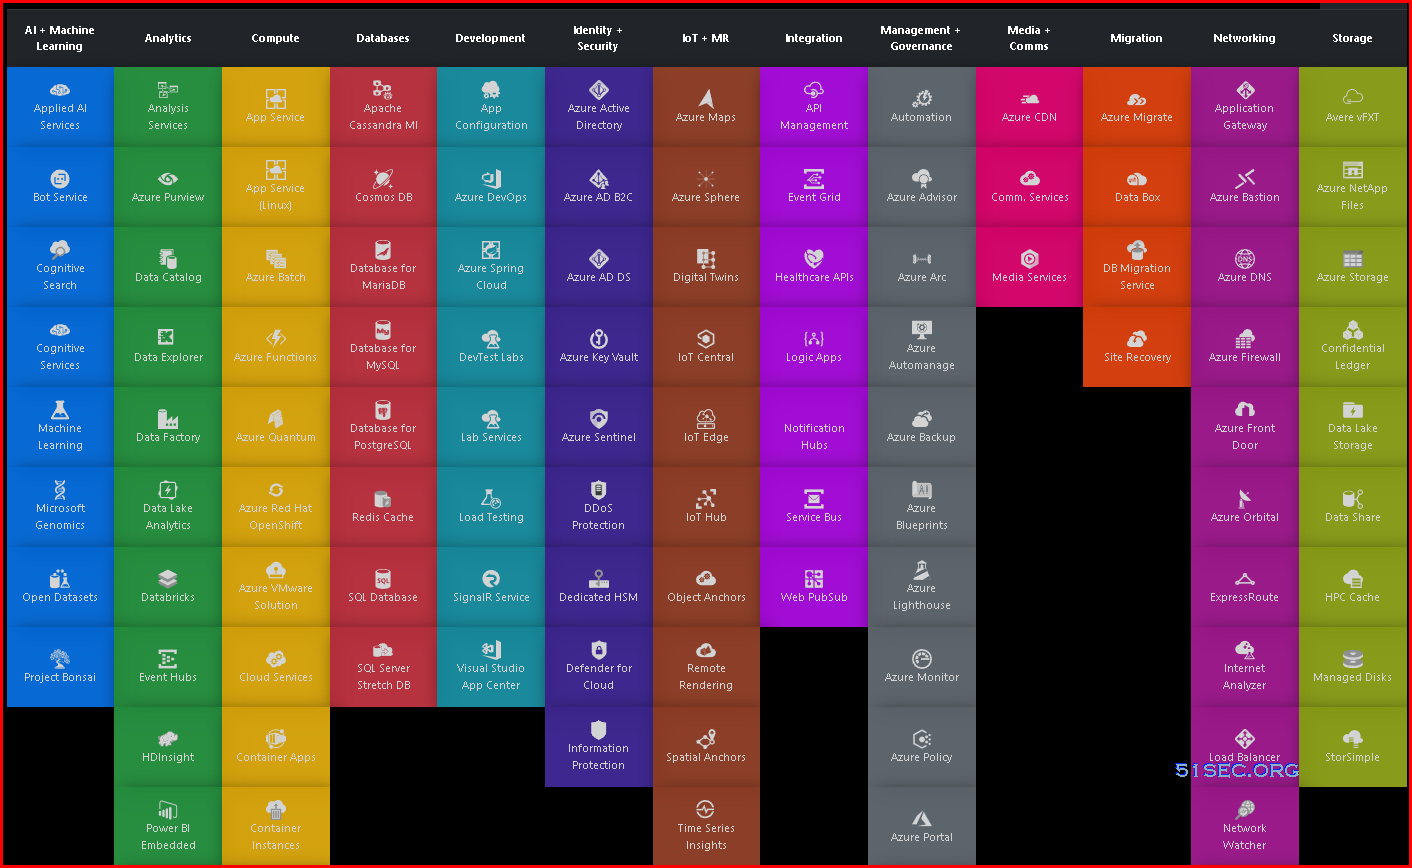
Task: Select the Azure CDN icon
Action: point(1029,99)
